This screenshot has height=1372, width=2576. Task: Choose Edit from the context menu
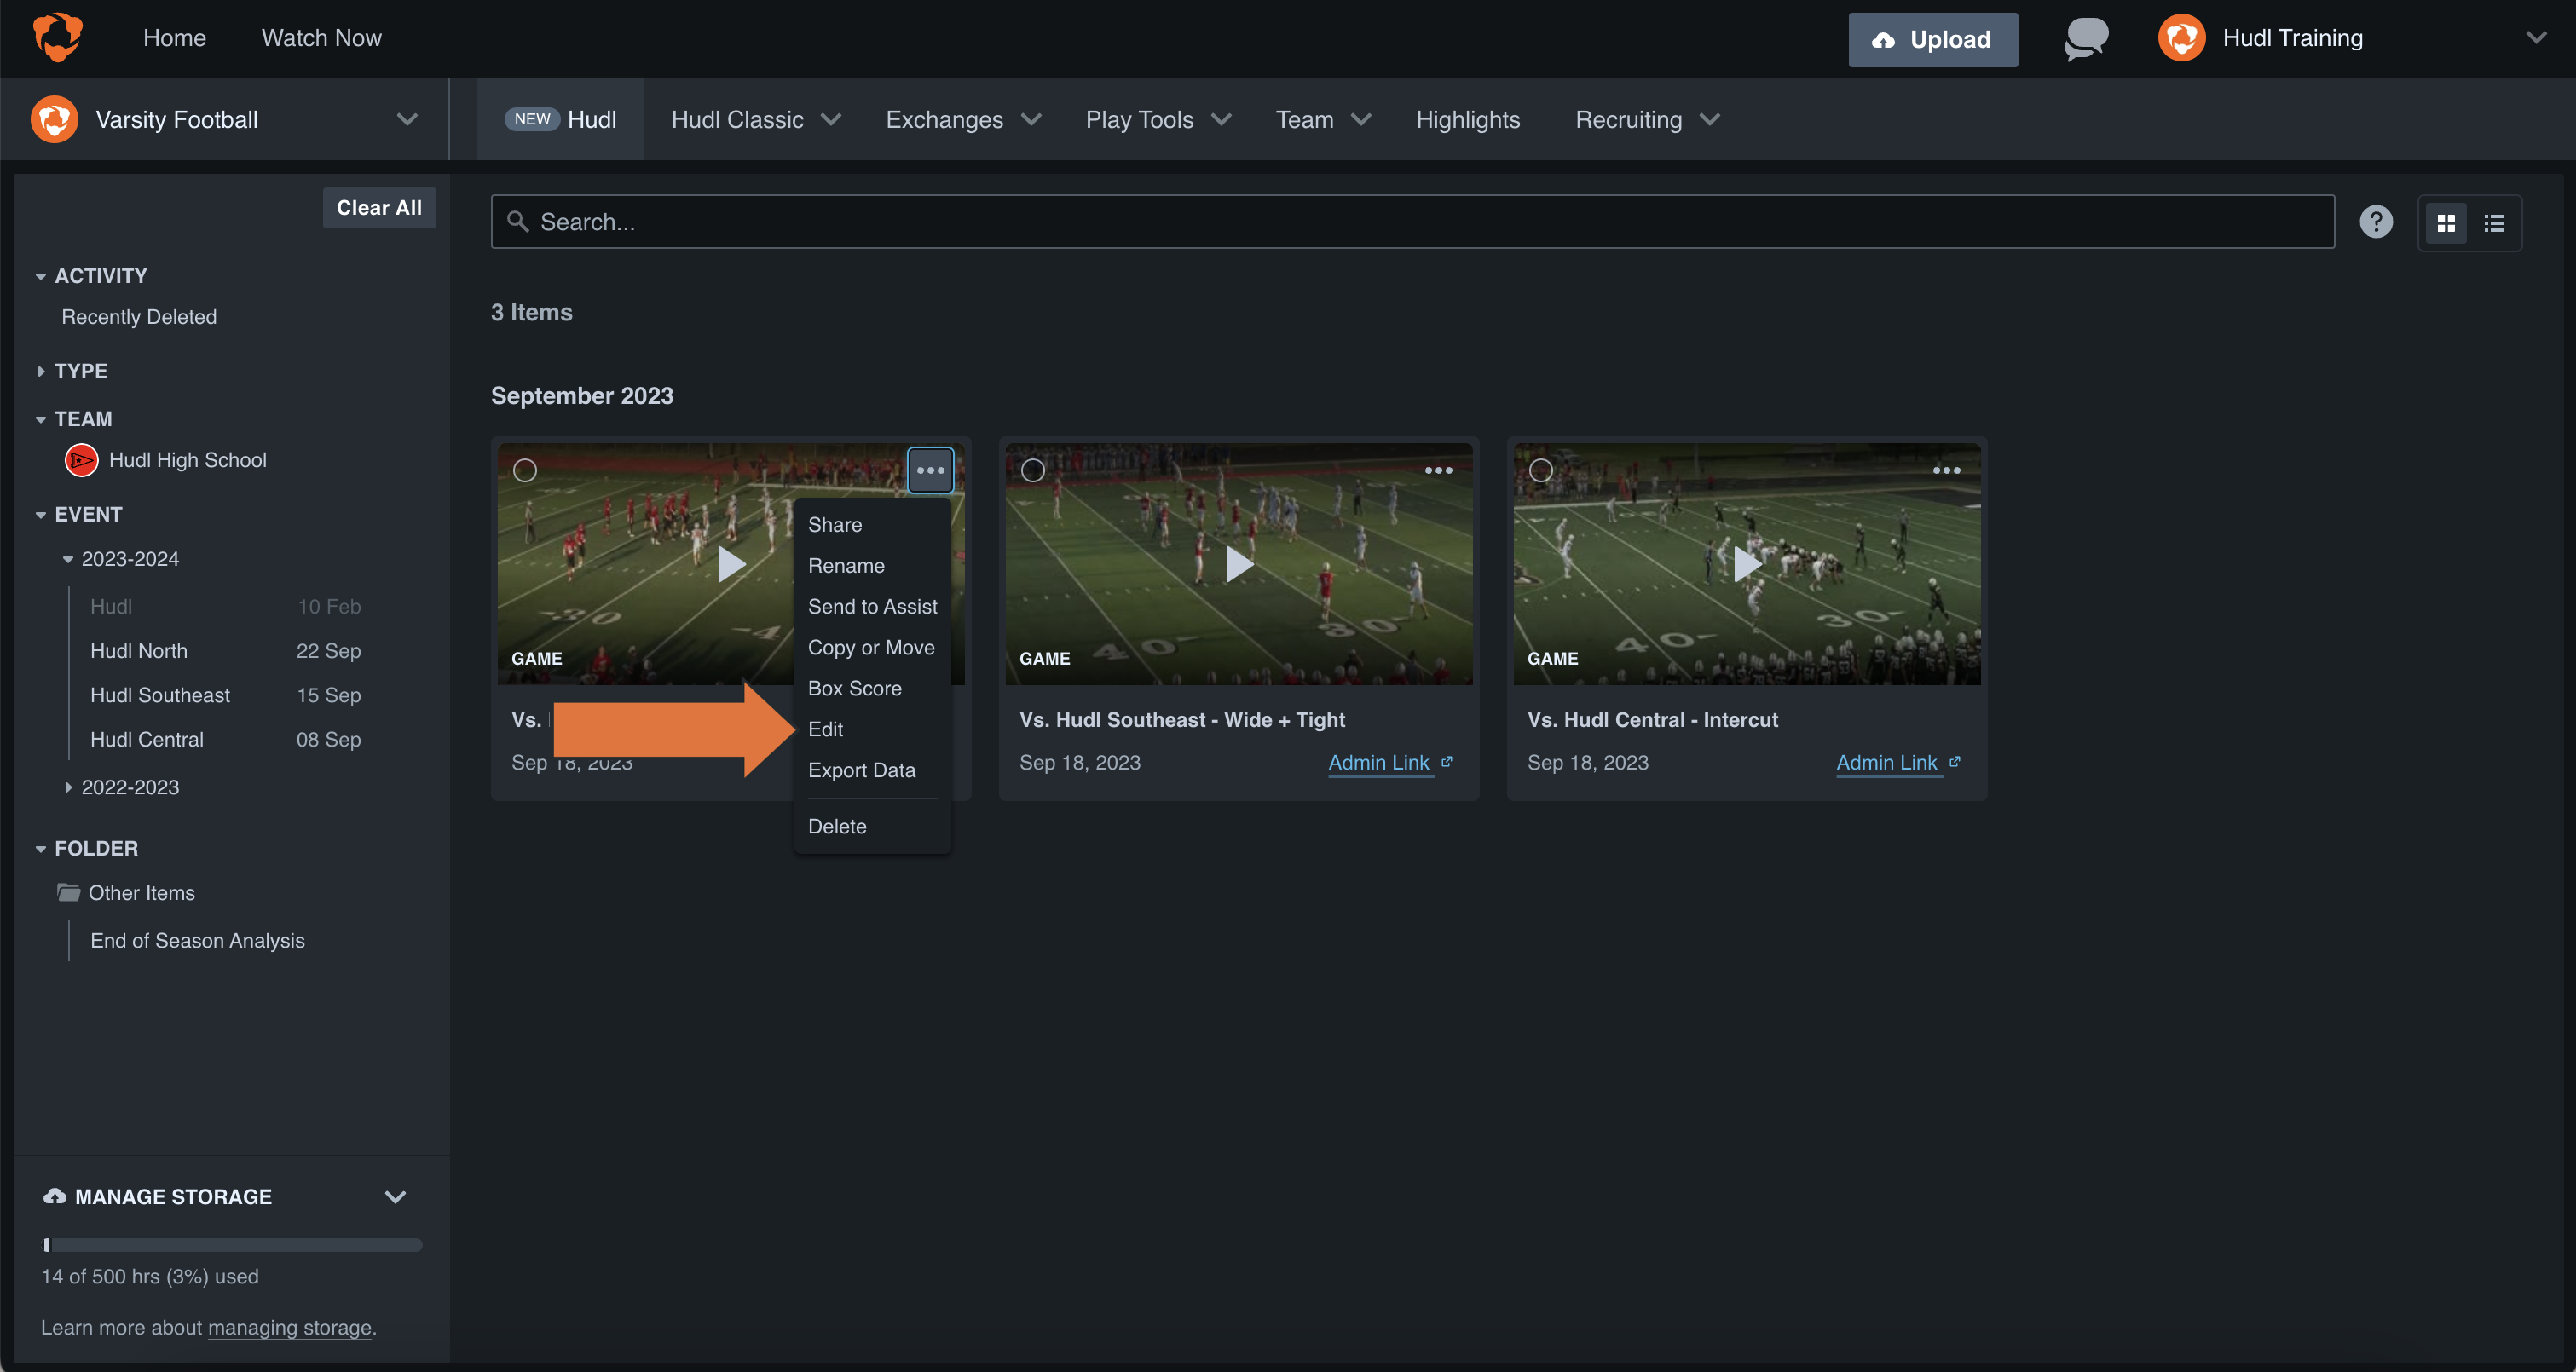tap(825, 729)
